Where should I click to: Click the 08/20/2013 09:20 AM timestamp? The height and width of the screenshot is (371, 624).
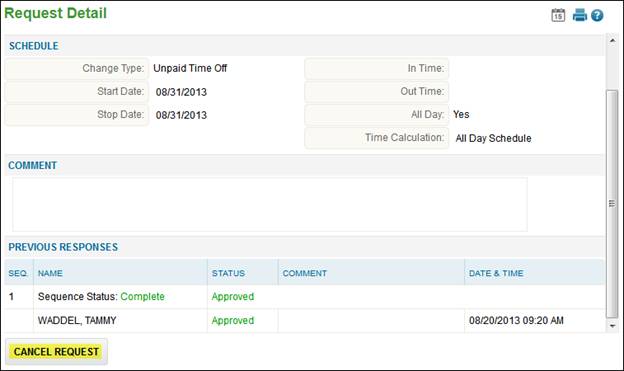click(x=516, y=320)
